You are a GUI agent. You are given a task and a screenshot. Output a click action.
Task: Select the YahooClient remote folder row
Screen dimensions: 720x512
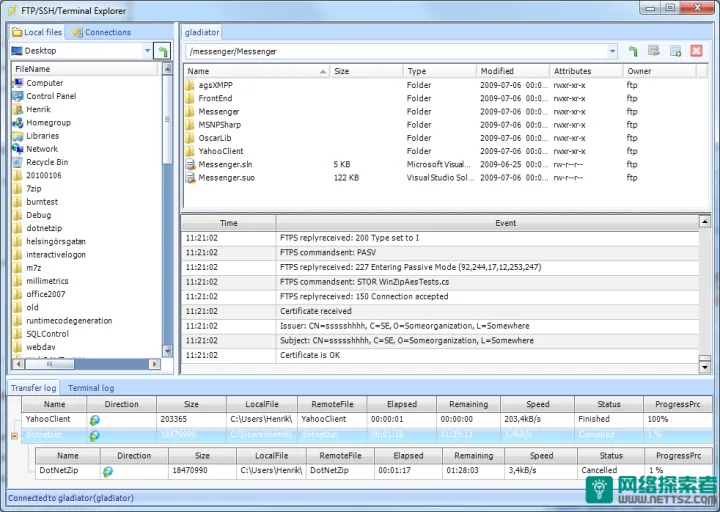tap(444, 151)
